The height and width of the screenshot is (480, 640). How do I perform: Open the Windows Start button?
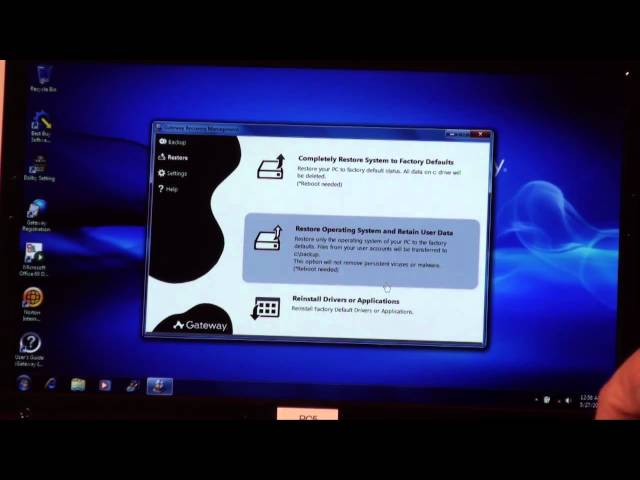coord(24,384)
